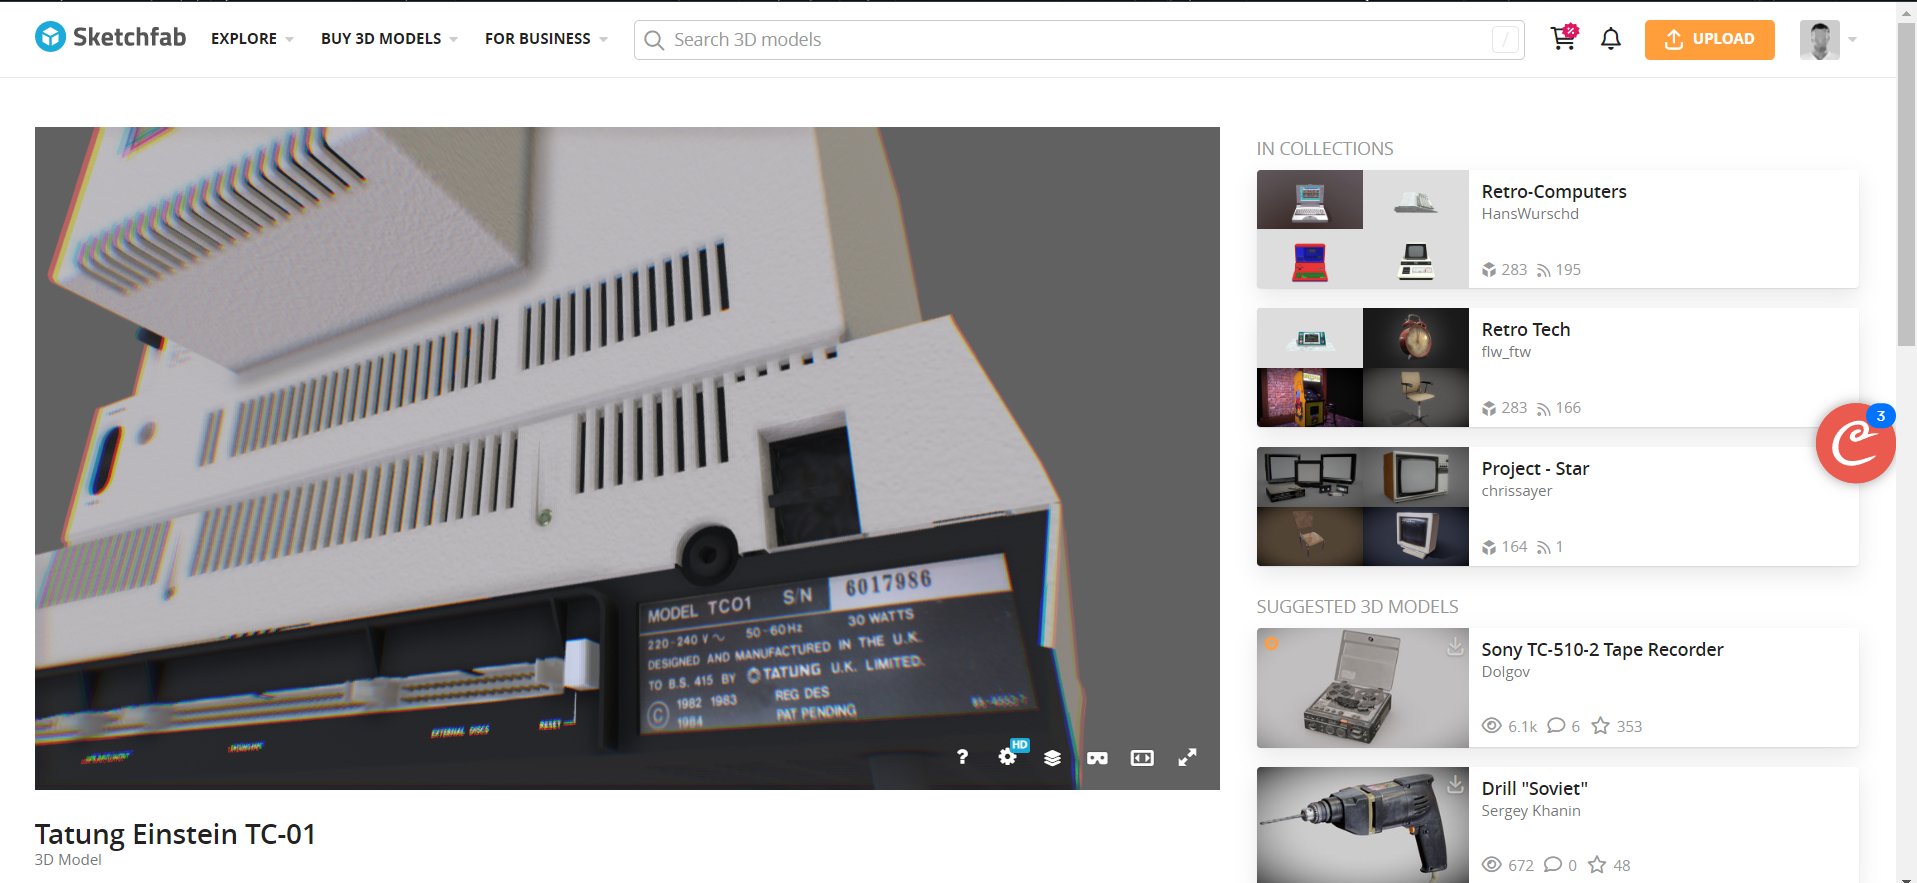Viewport: 1917px width, 883px height.
Task: Toggle theater mode in viewer
Action: pyautogui.click(x=1142, y=758)
